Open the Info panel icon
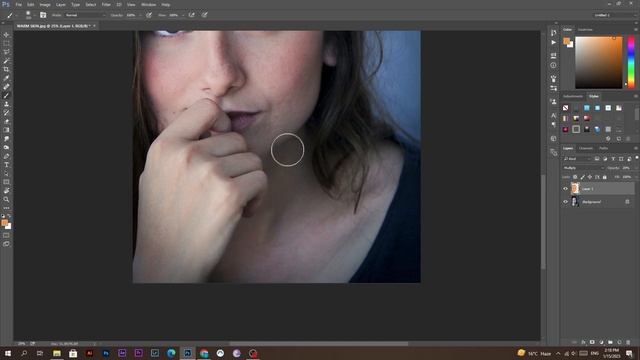Screen dimensions: 640x360 (x=553, y=65)
